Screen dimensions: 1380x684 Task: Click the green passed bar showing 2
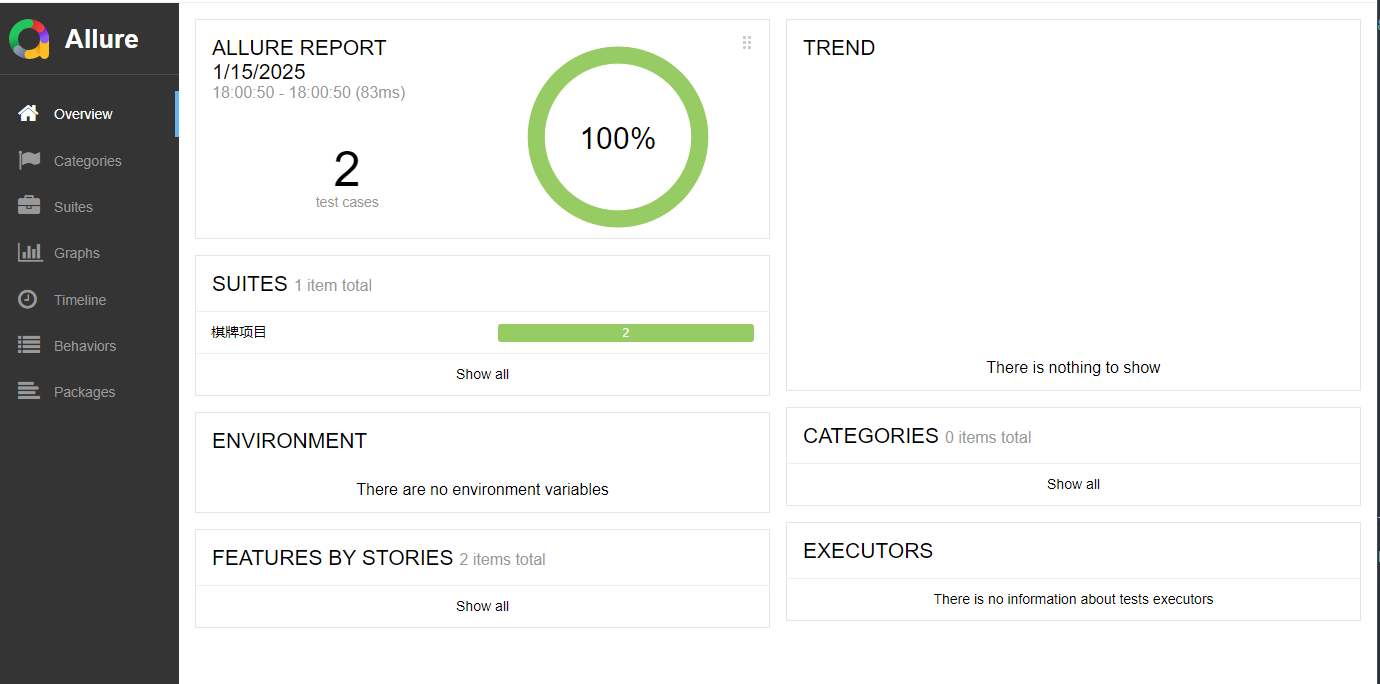point(626,333)
